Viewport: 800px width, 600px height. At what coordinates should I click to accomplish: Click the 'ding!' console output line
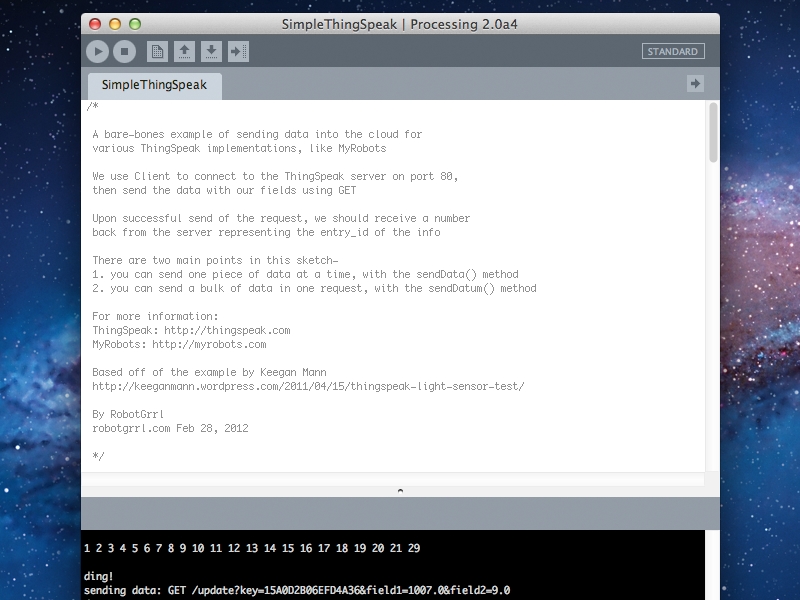(98, 577)
